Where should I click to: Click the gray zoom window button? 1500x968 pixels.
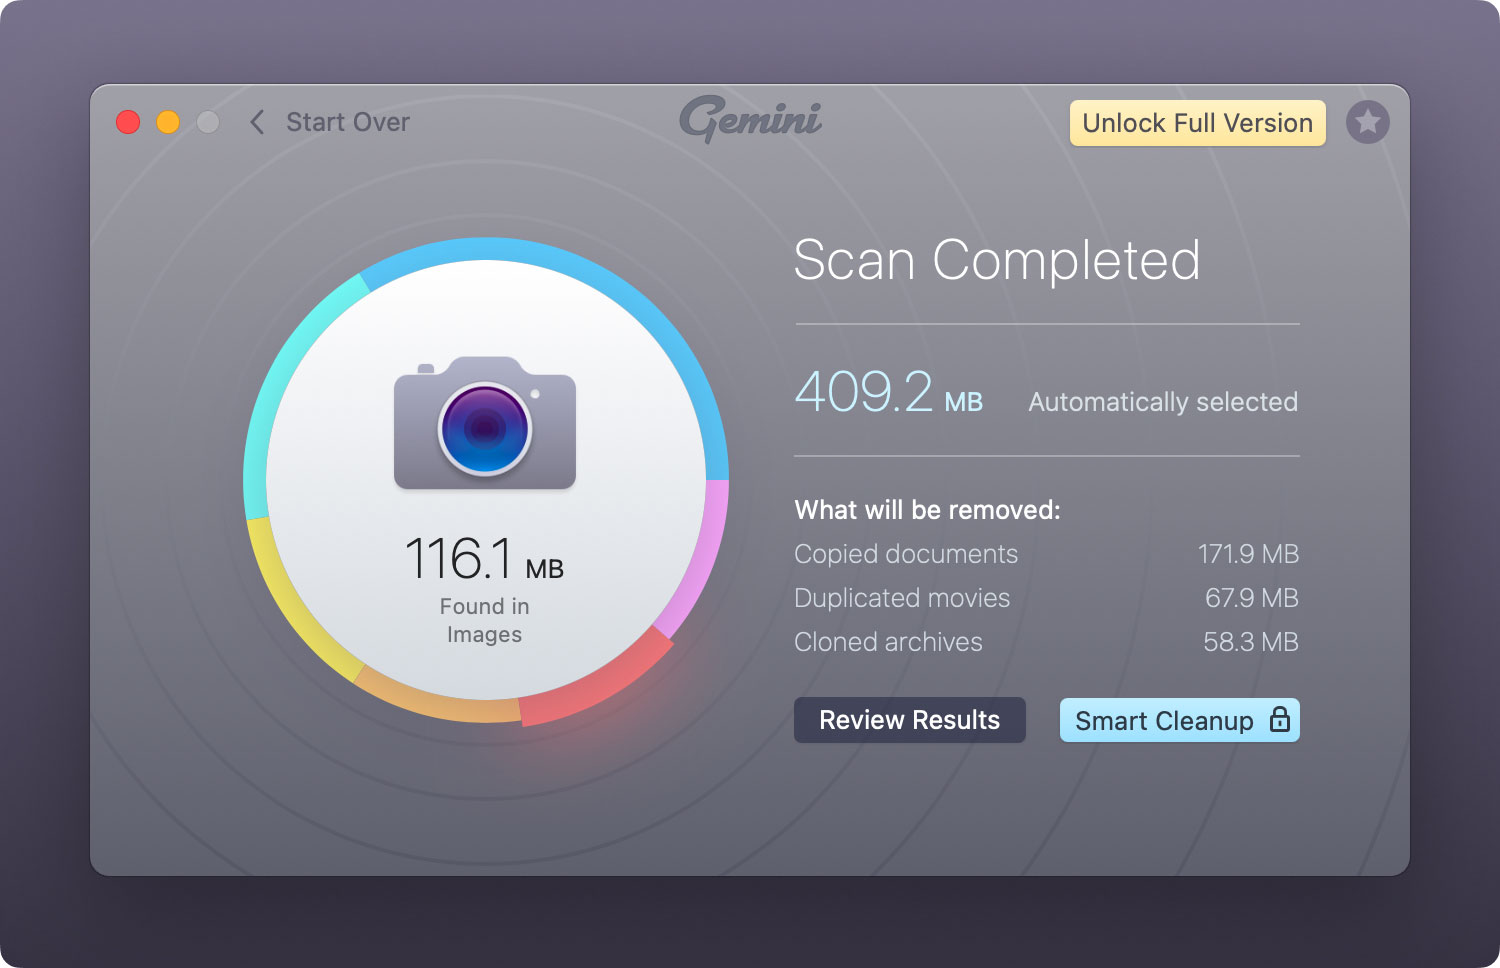pyautogui.click(x=208, y=122)
